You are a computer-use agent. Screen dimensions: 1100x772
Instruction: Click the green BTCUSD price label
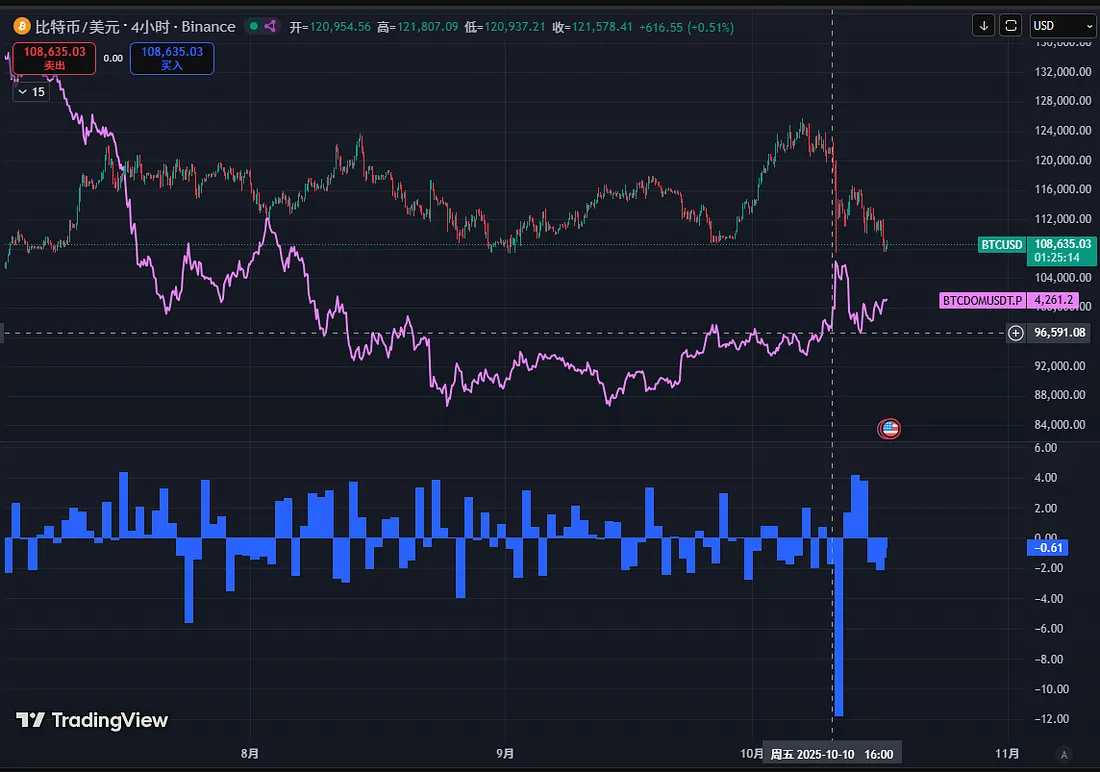pos(1001,245)
